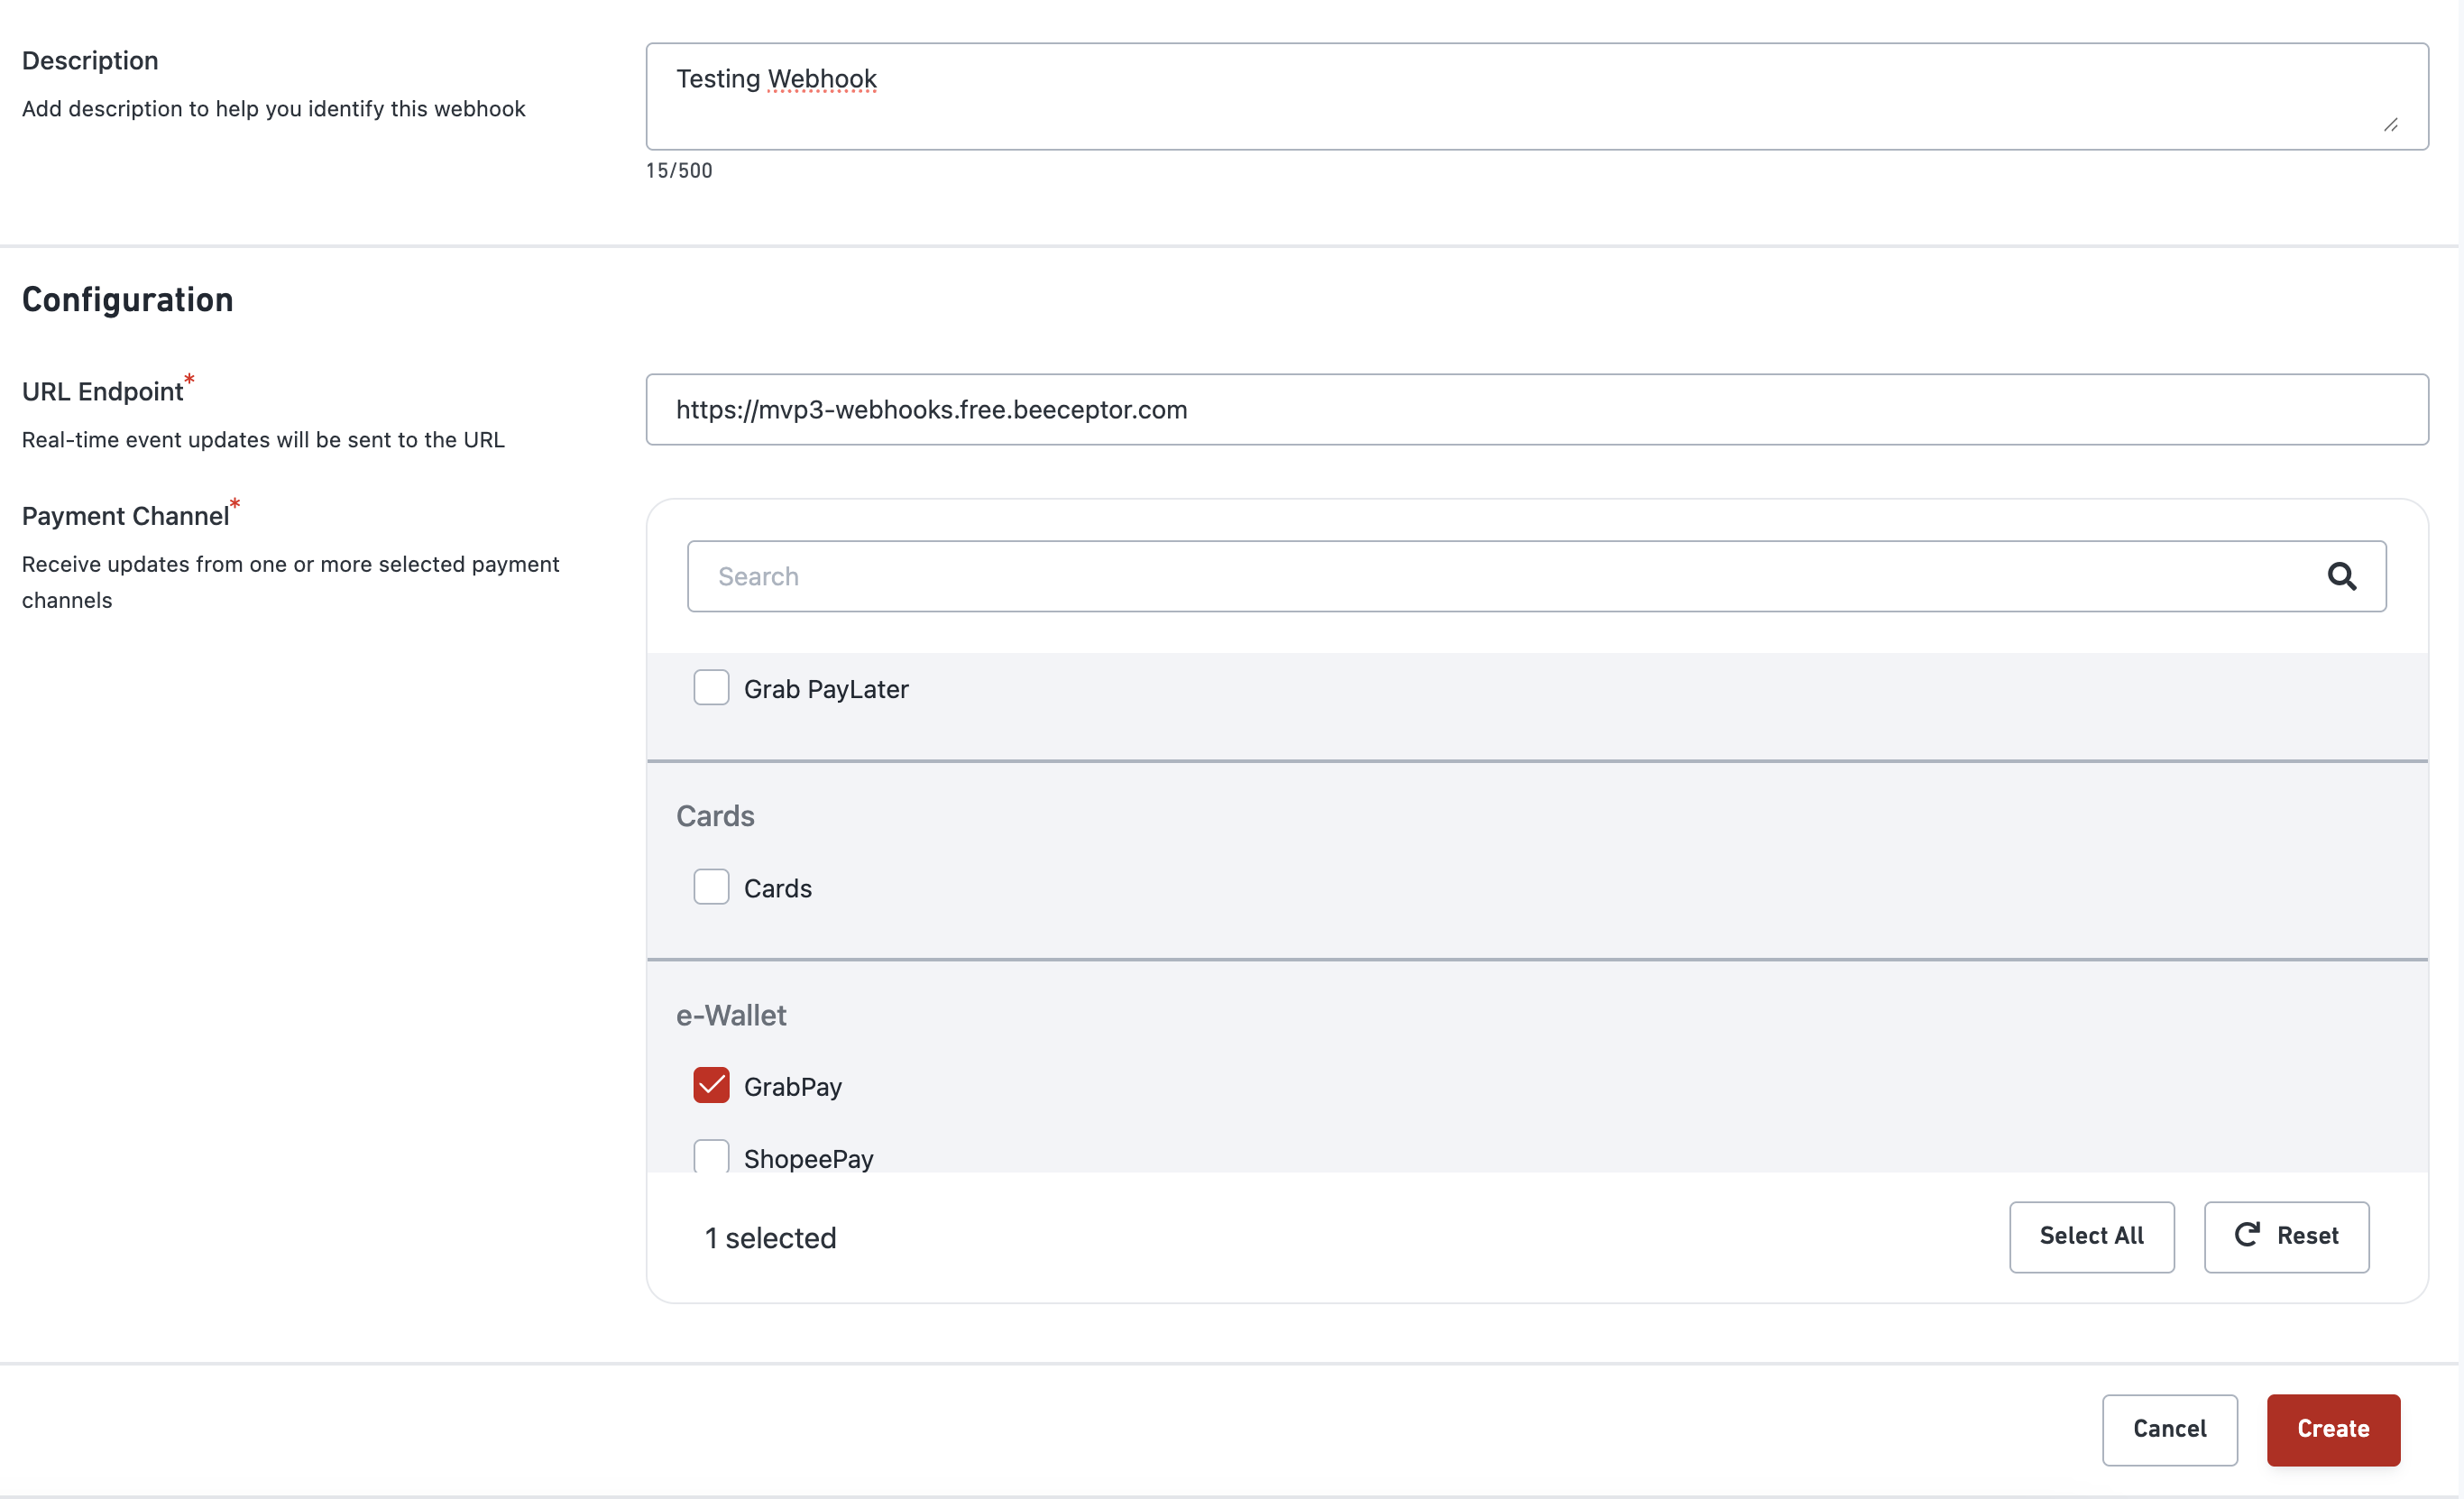The height and width of the screenshot is (1499, 2464).
Task: Click the '1 selected' counter text
Action: click(x=770, y=1238)
